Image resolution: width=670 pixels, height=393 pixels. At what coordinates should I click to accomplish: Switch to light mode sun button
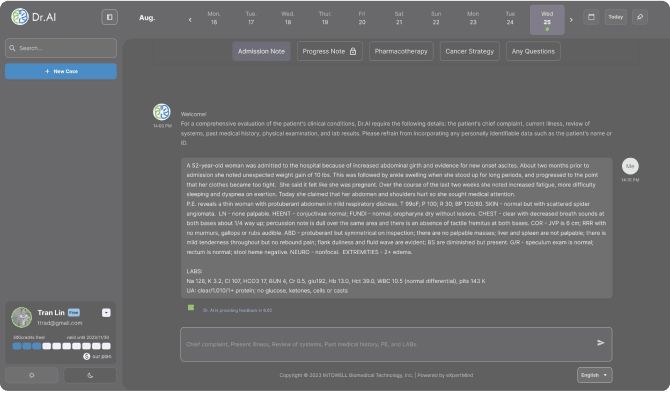[x=32, y=375]
